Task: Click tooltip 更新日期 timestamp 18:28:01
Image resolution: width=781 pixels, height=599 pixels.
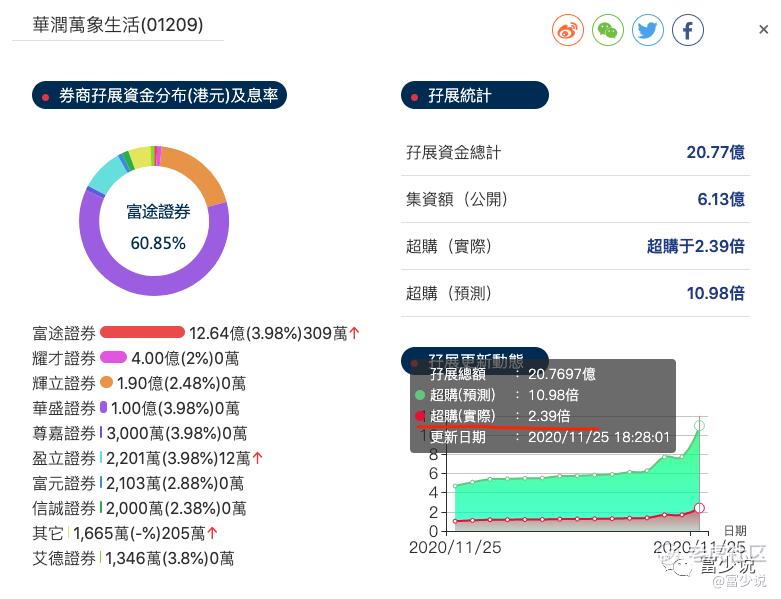Action: 599,437
